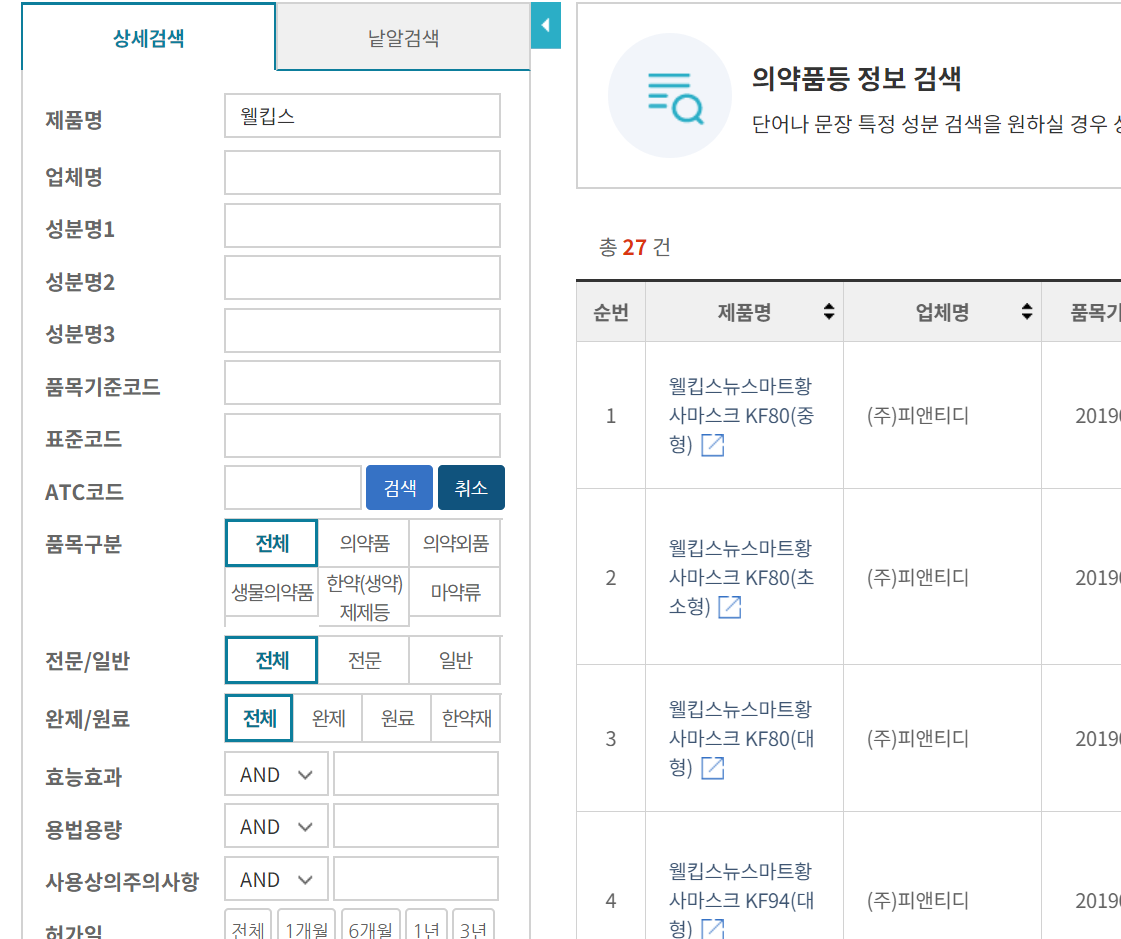Switch to 상세검색 tab

coord(149,37)
